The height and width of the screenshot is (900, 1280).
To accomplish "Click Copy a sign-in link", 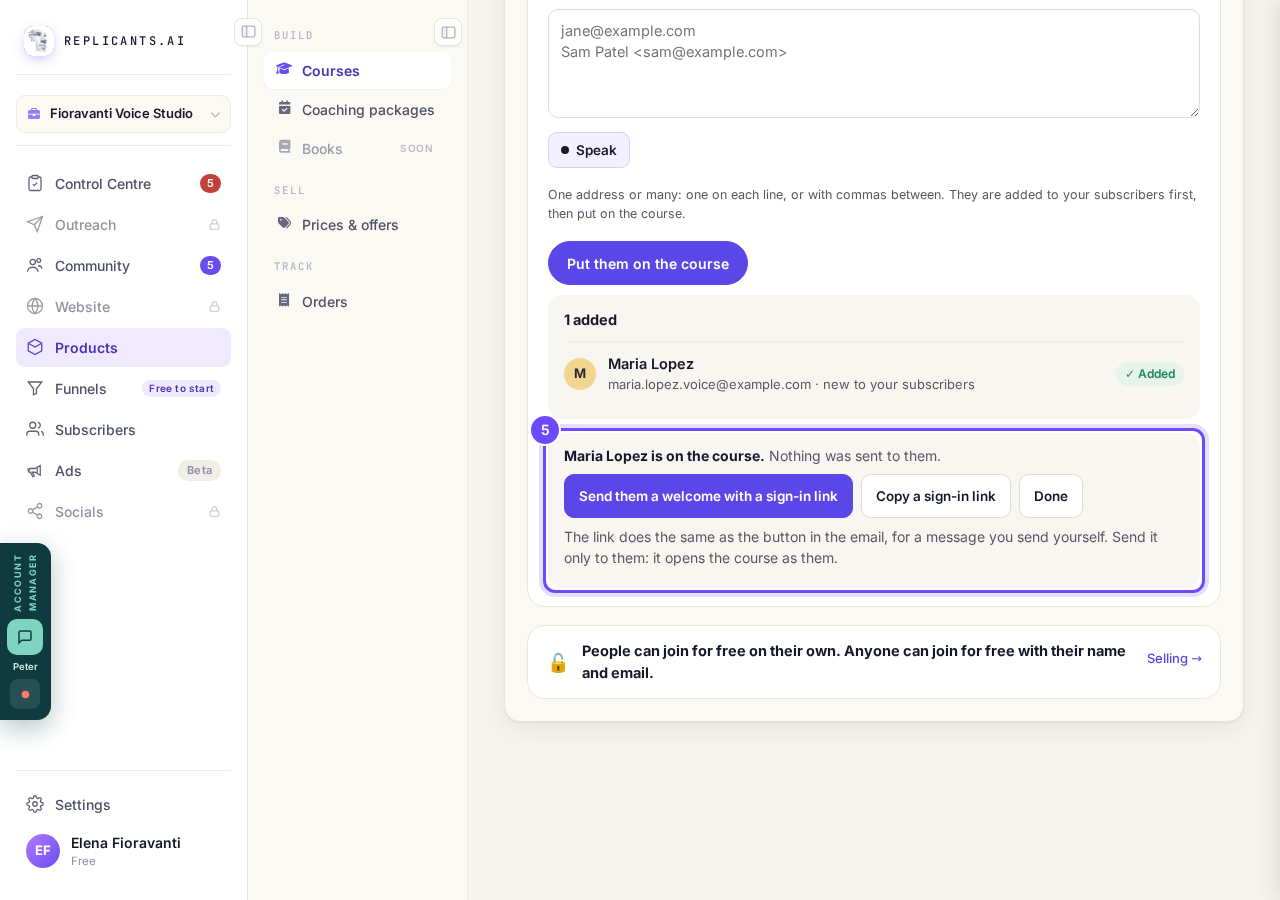I will (x=936, y=496).
